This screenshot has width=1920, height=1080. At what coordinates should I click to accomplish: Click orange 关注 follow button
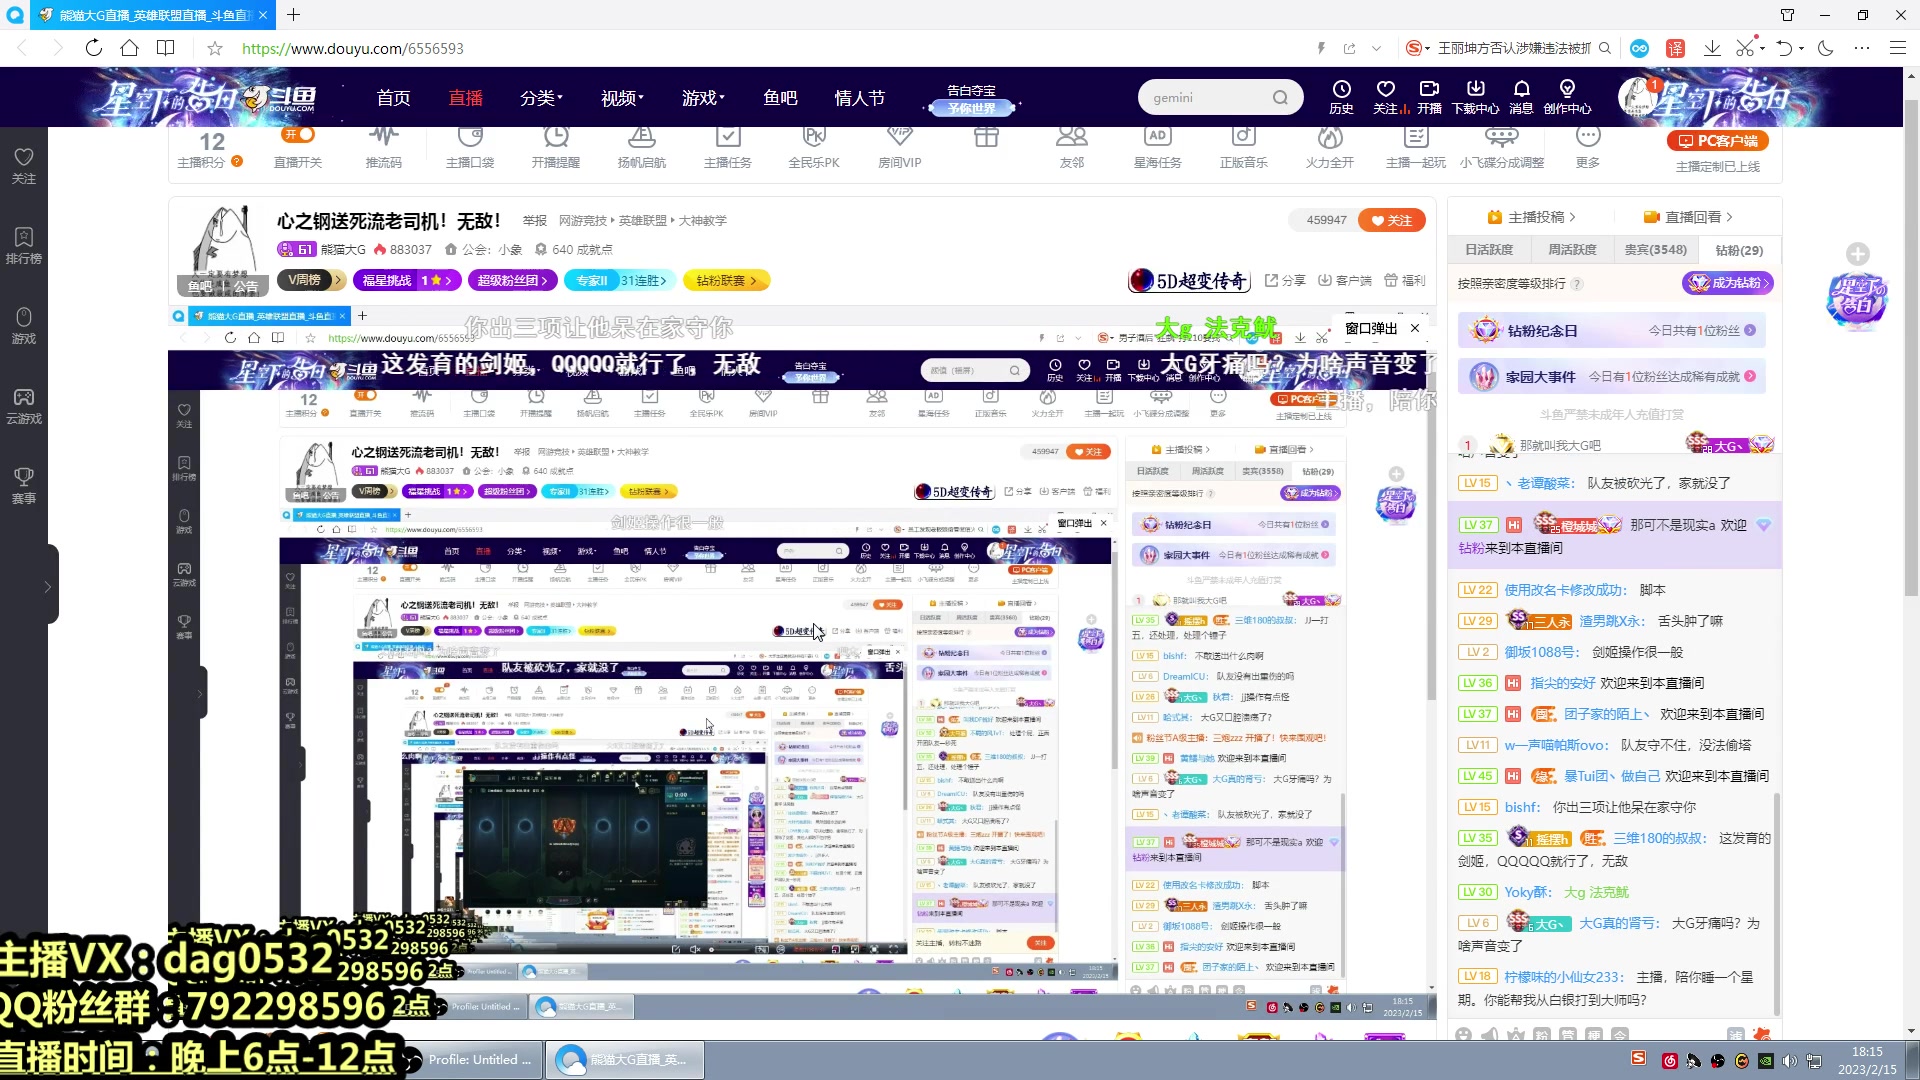click(1391, 220)
